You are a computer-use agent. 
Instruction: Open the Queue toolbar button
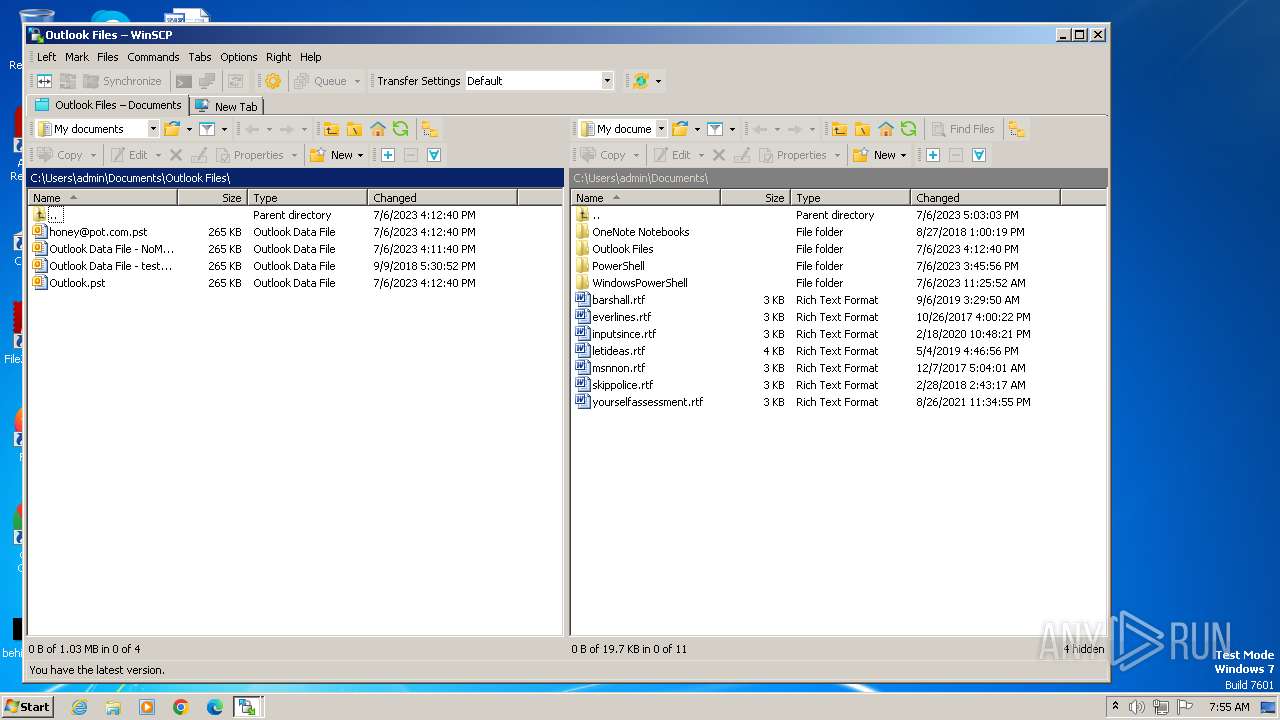tap(321, 81)
